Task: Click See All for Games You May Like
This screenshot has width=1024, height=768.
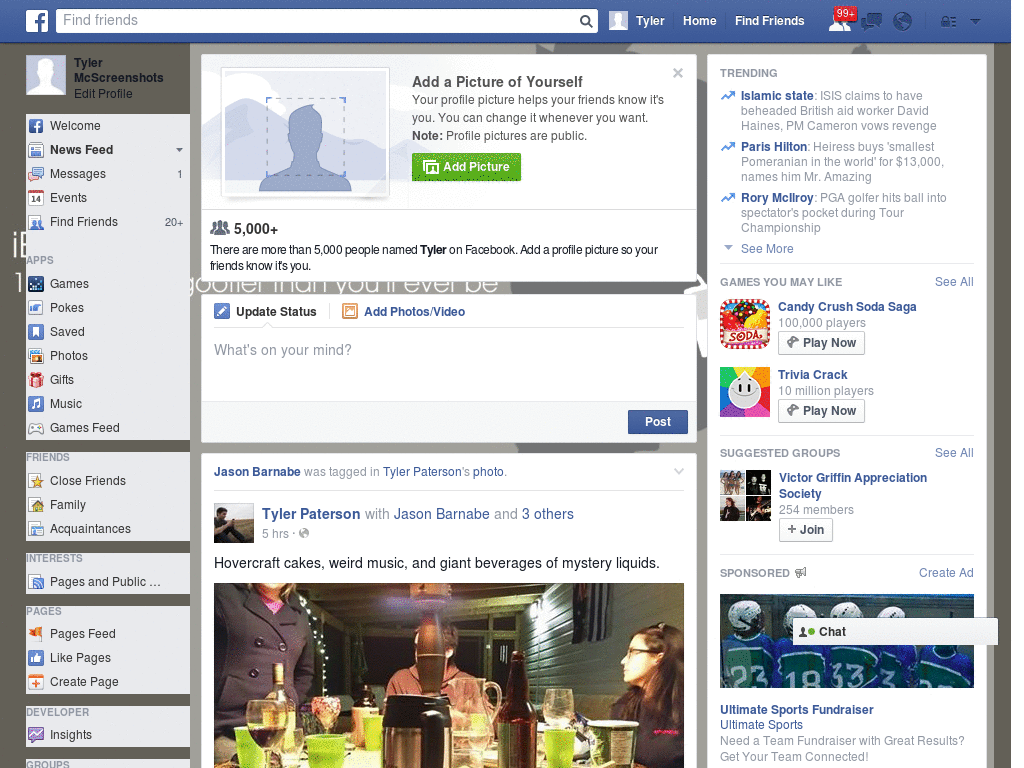Action: pos(953,282)
